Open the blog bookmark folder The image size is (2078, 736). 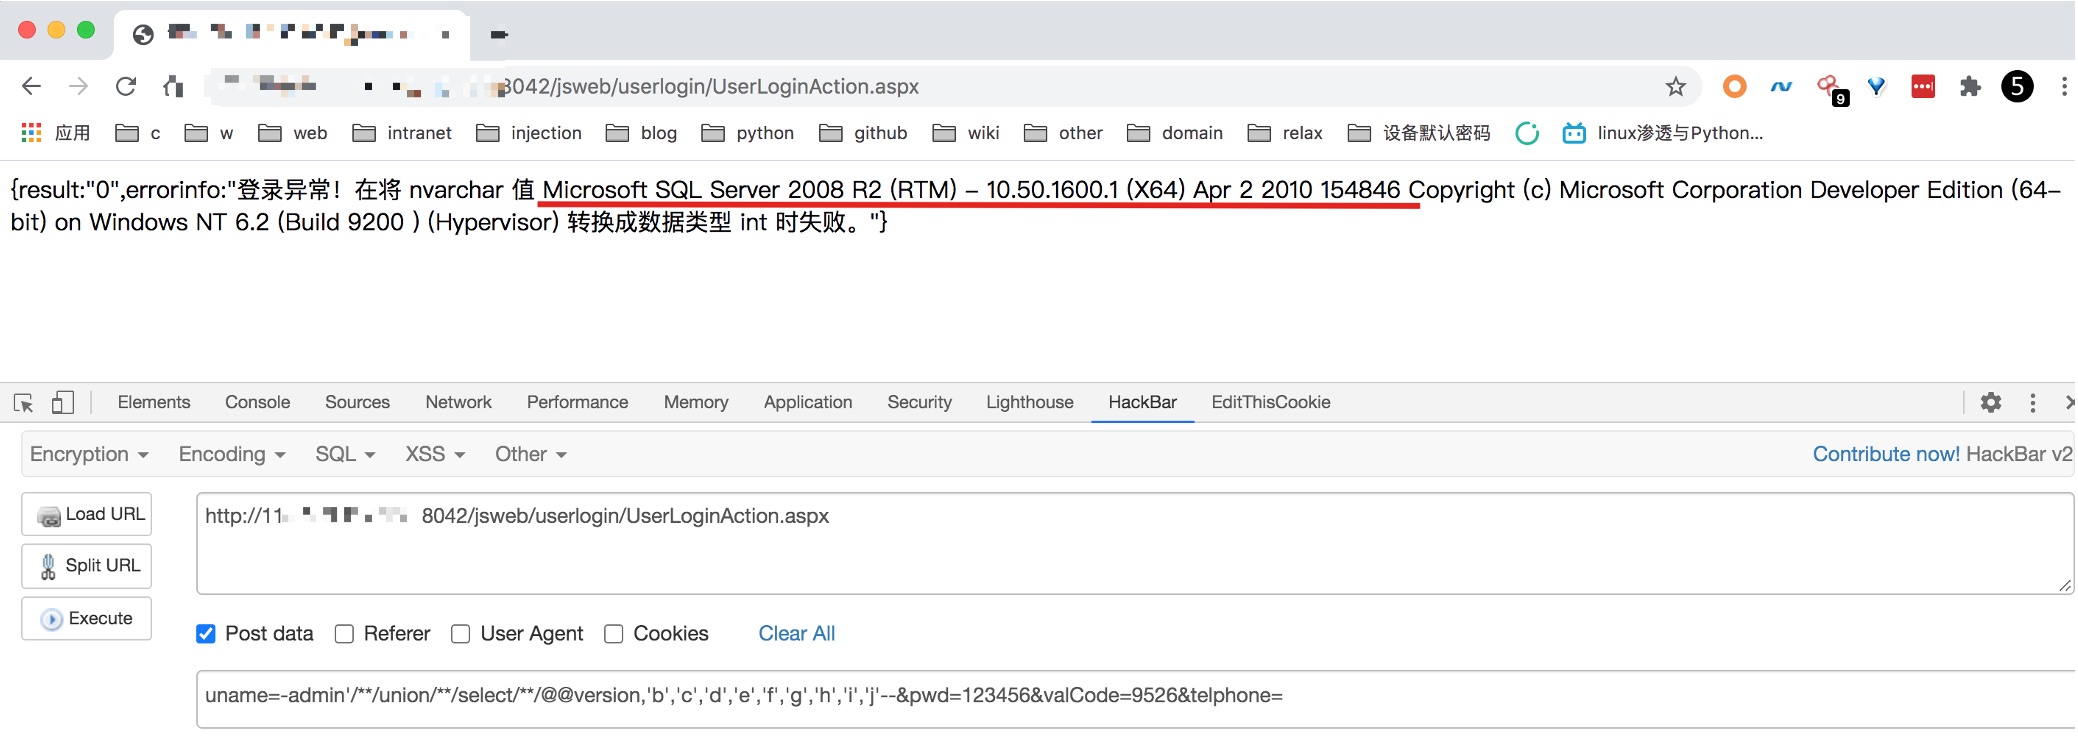tap(641, 133)
